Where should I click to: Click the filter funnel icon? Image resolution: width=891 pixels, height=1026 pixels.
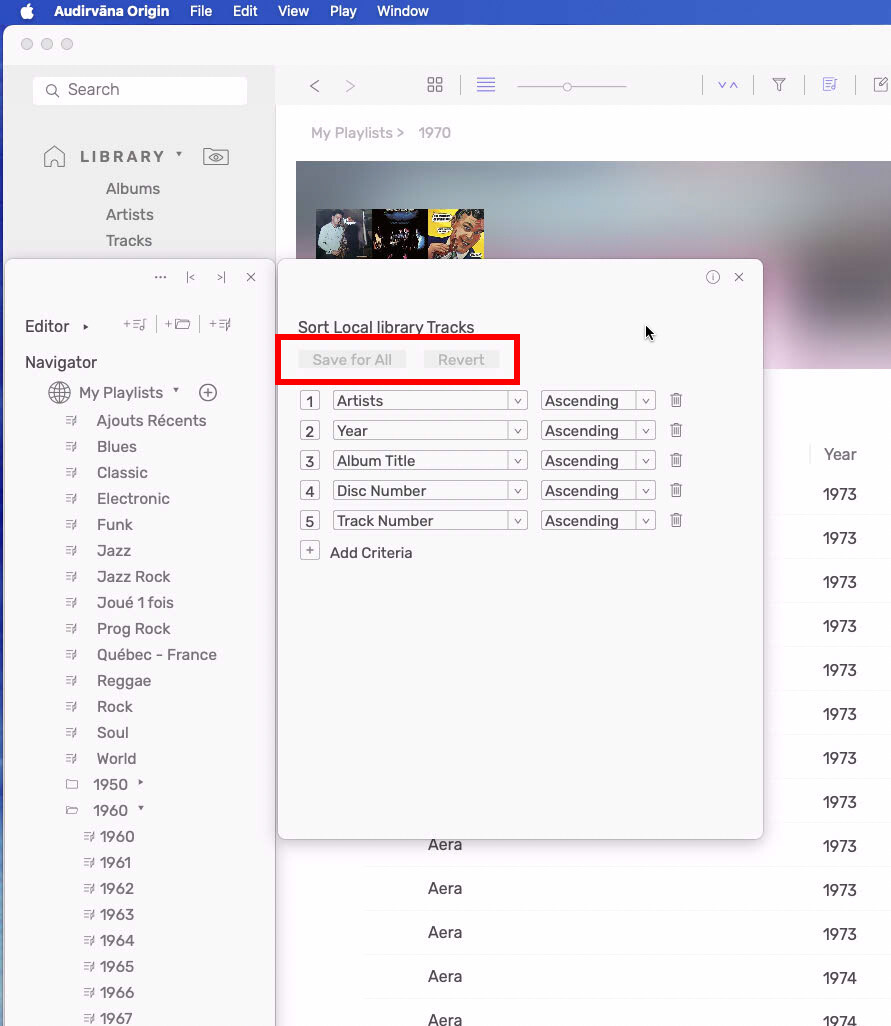(x=779, y=86)
